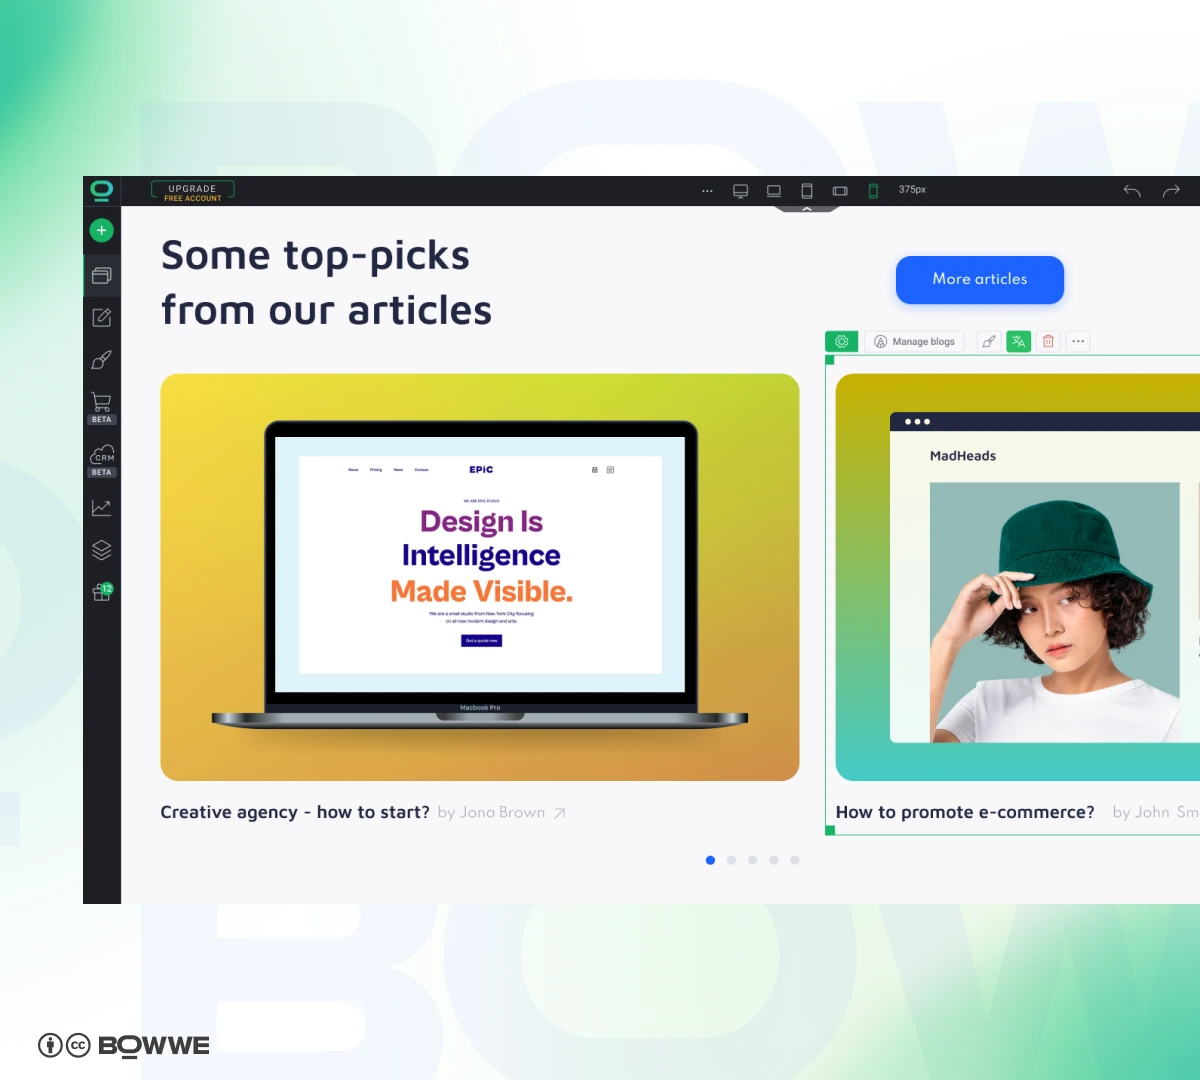Screen dimensions: 1200x1080
Task: Click the by Jona Brown author text
Action: pyautogui.click(x=491, y=812)
